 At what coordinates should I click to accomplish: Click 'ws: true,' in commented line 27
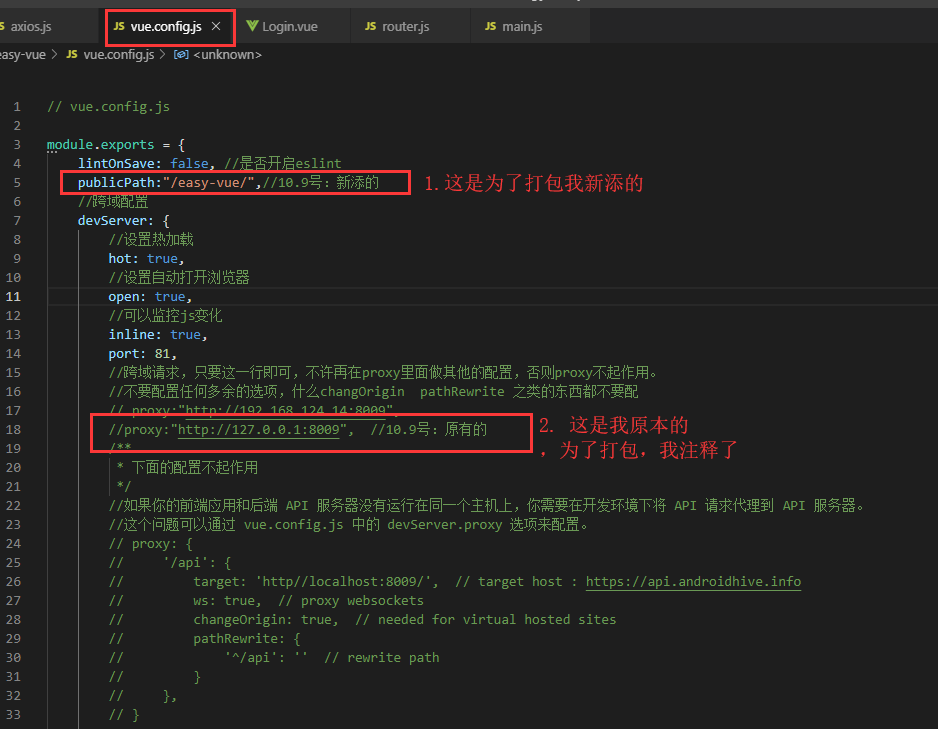pyautogui.click(x=227, y=600)
